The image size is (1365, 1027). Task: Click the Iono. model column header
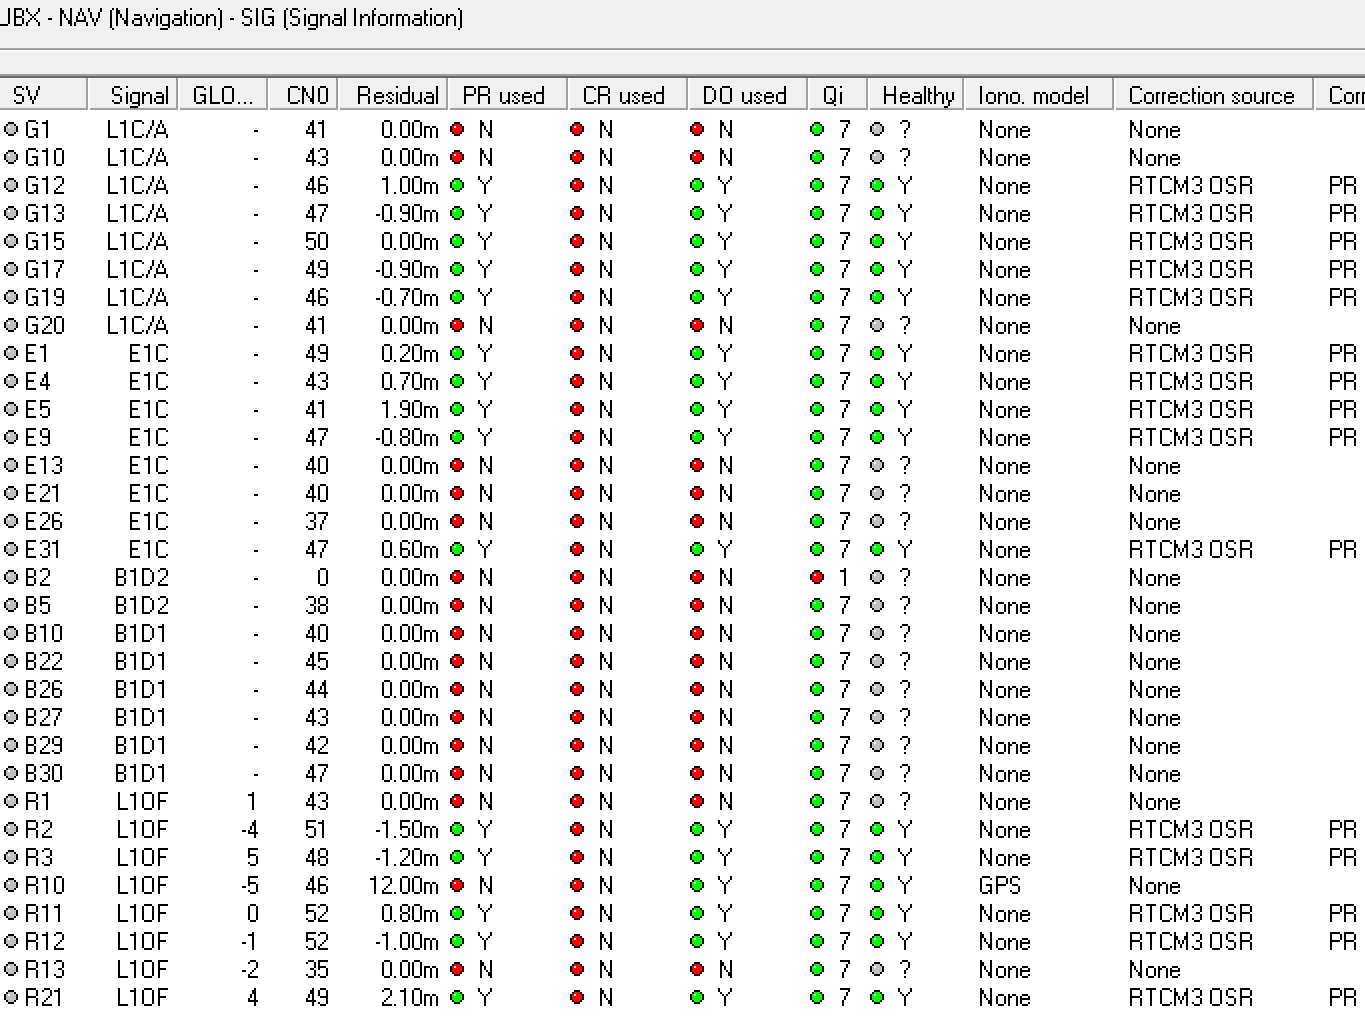[x=1033, y=95]
